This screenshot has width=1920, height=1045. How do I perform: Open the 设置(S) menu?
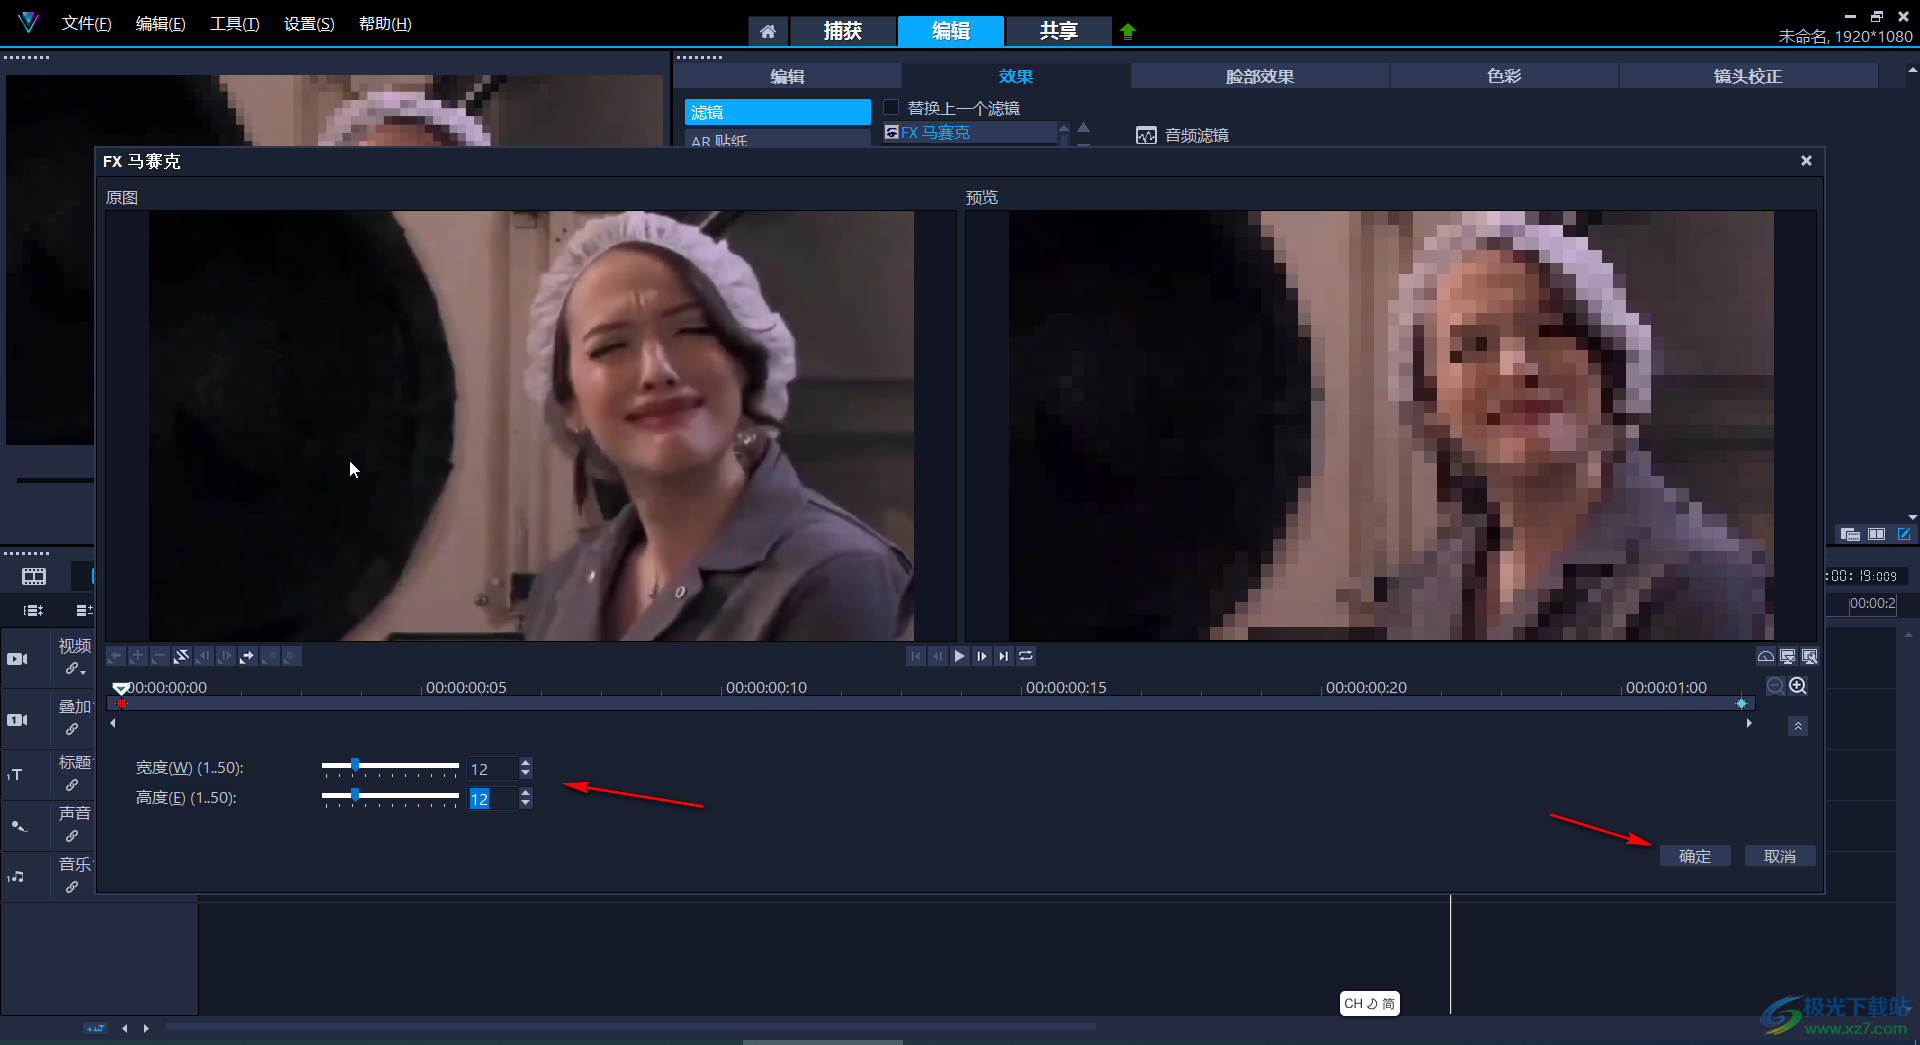(309, 24)
